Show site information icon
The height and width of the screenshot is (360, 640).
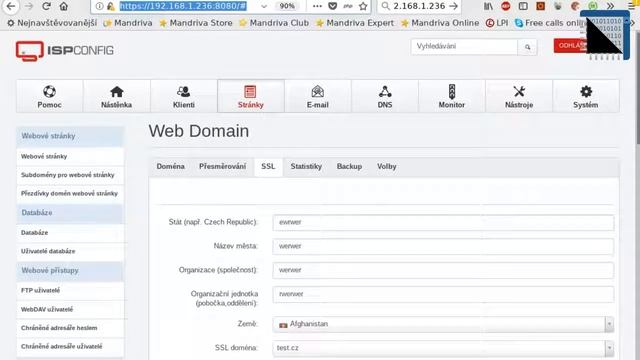pyautogui.click(x=99, y=6)
